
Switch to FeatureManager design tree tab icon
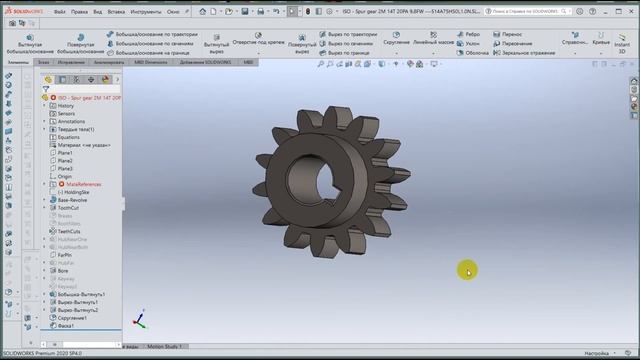48,79
